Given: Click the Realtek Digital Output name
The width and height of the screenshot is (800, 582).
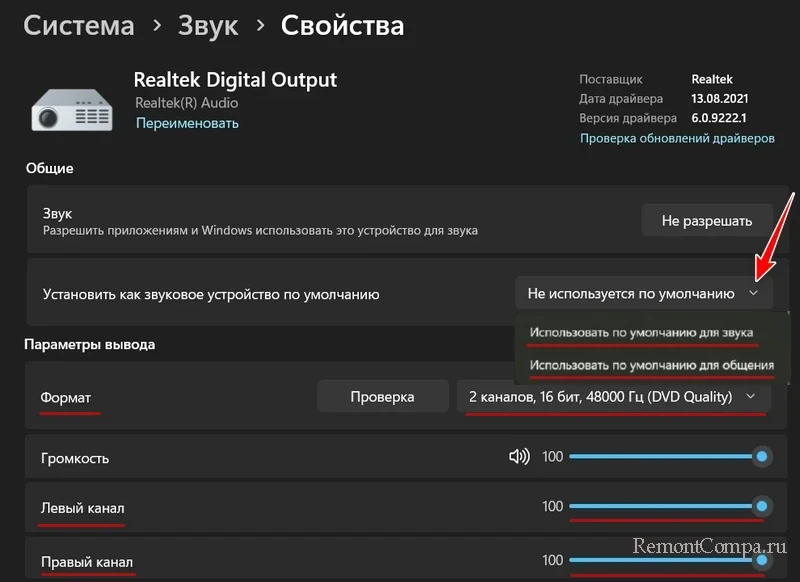Looking at the screenshot, I should click(235, 80).
